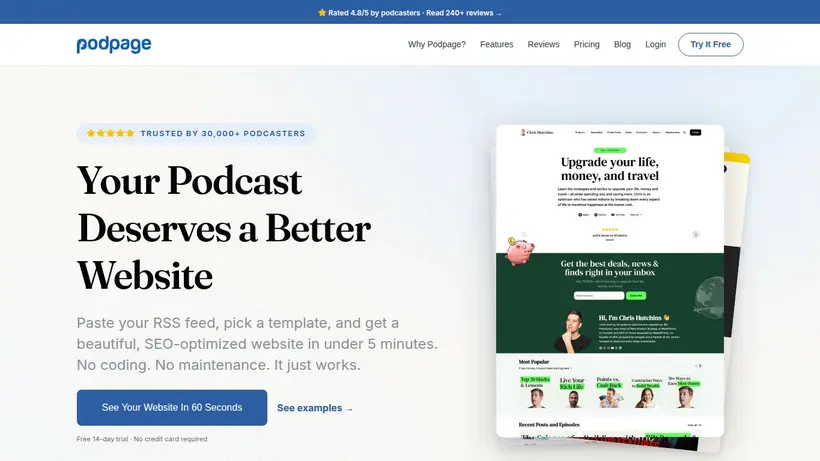Click the globe illustration in the green section
Viewport: 820px width, 461px height.
tap(709, 296)
